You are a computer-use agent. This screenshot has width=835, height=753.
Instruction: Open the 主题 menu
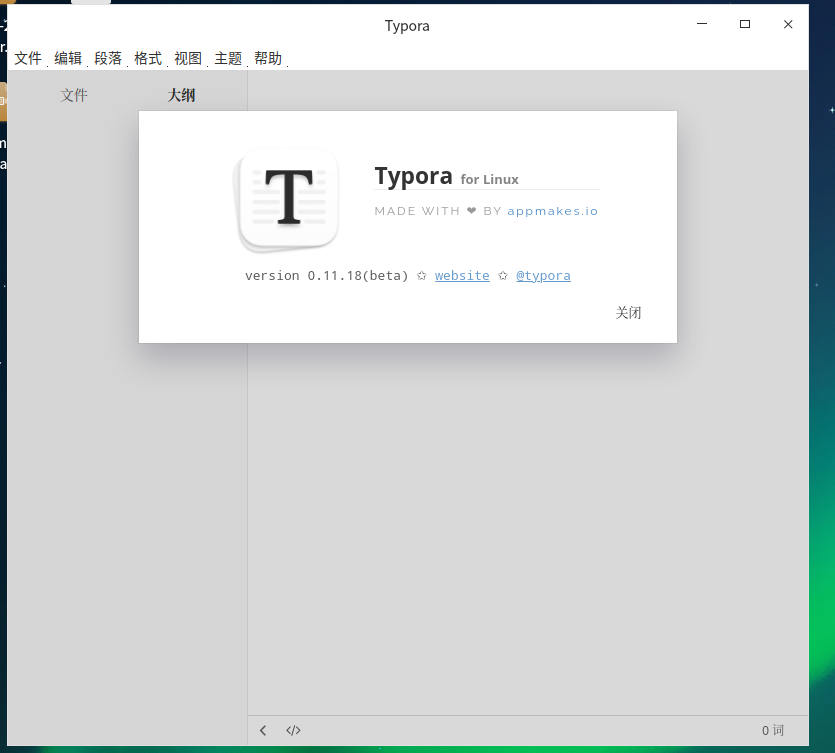(x=228, y=59)
